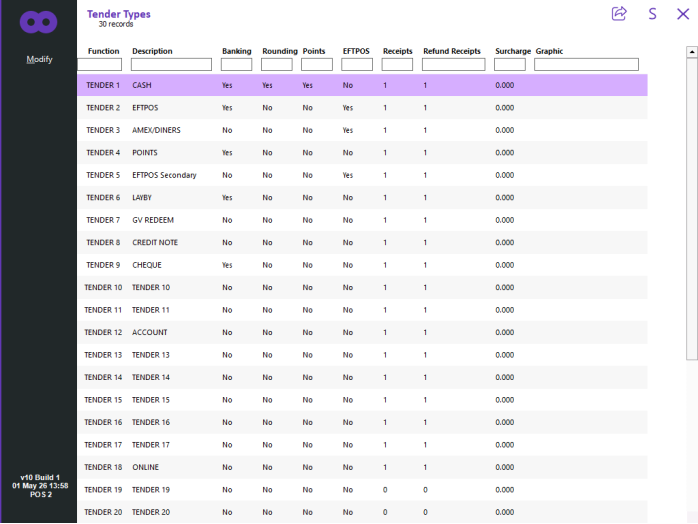The height and width of the screenshot is (524, 698).
Task: Select the CASH tender row
Action: pos(362,85)
